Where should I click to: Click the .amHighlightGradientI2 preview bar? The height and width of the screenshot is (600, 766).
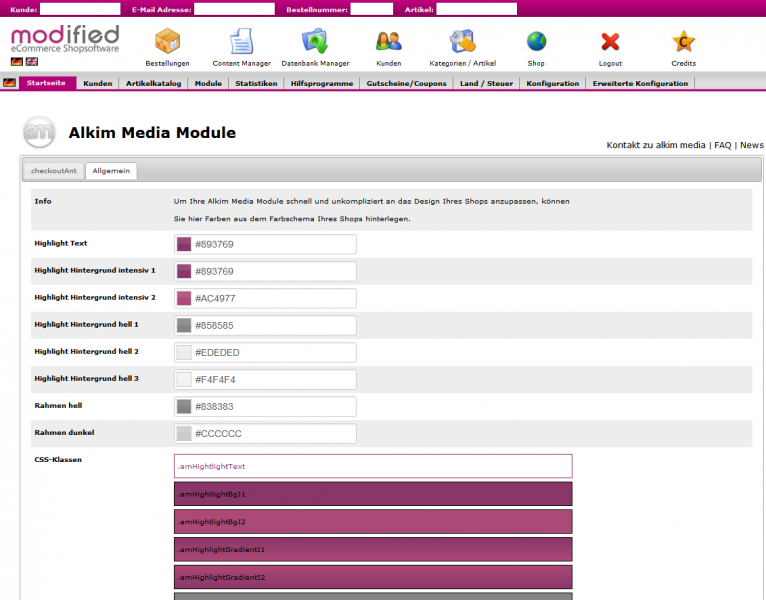373,577
